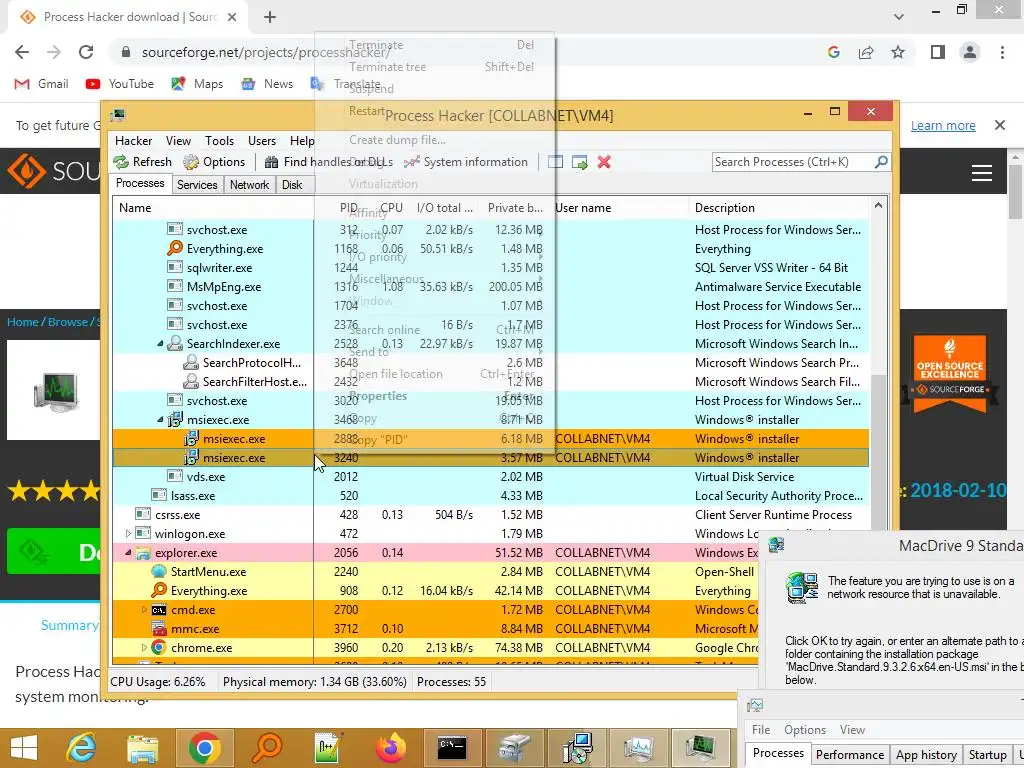Switch to Performance tab in Task Manager
The height and width of the screenshot is (768, 1024).
[x=850, y=754]
